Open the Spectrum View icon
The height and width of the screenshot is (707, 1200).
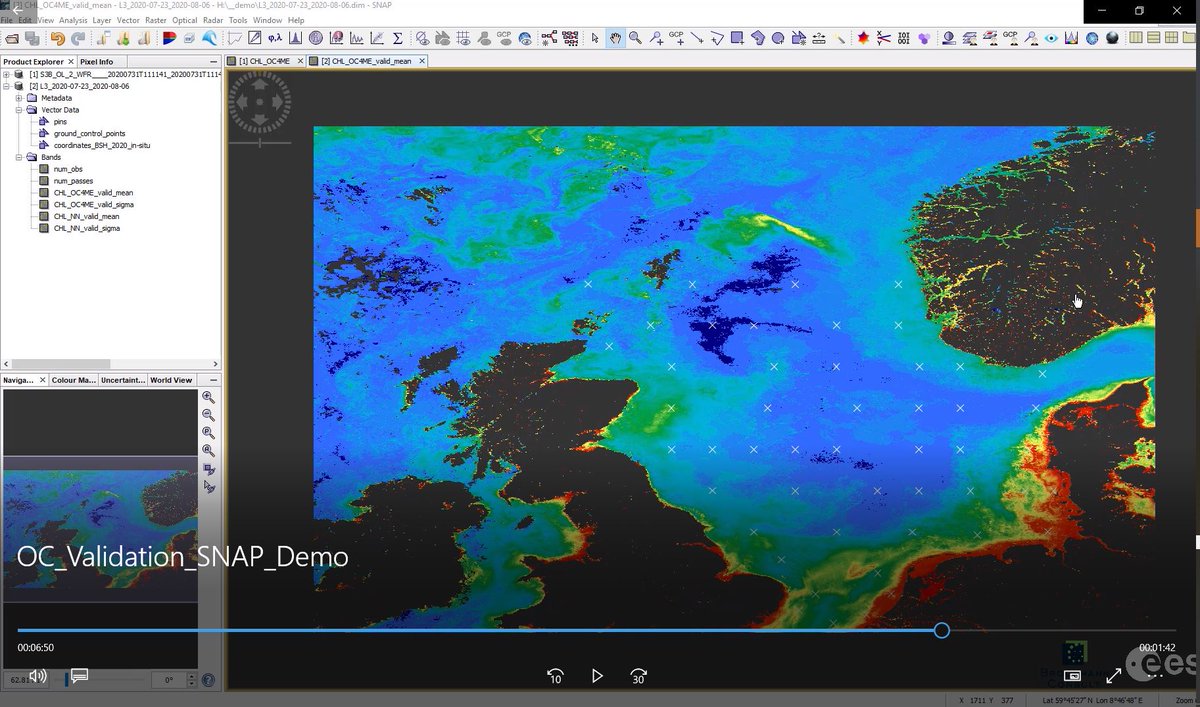point(1071,38)
